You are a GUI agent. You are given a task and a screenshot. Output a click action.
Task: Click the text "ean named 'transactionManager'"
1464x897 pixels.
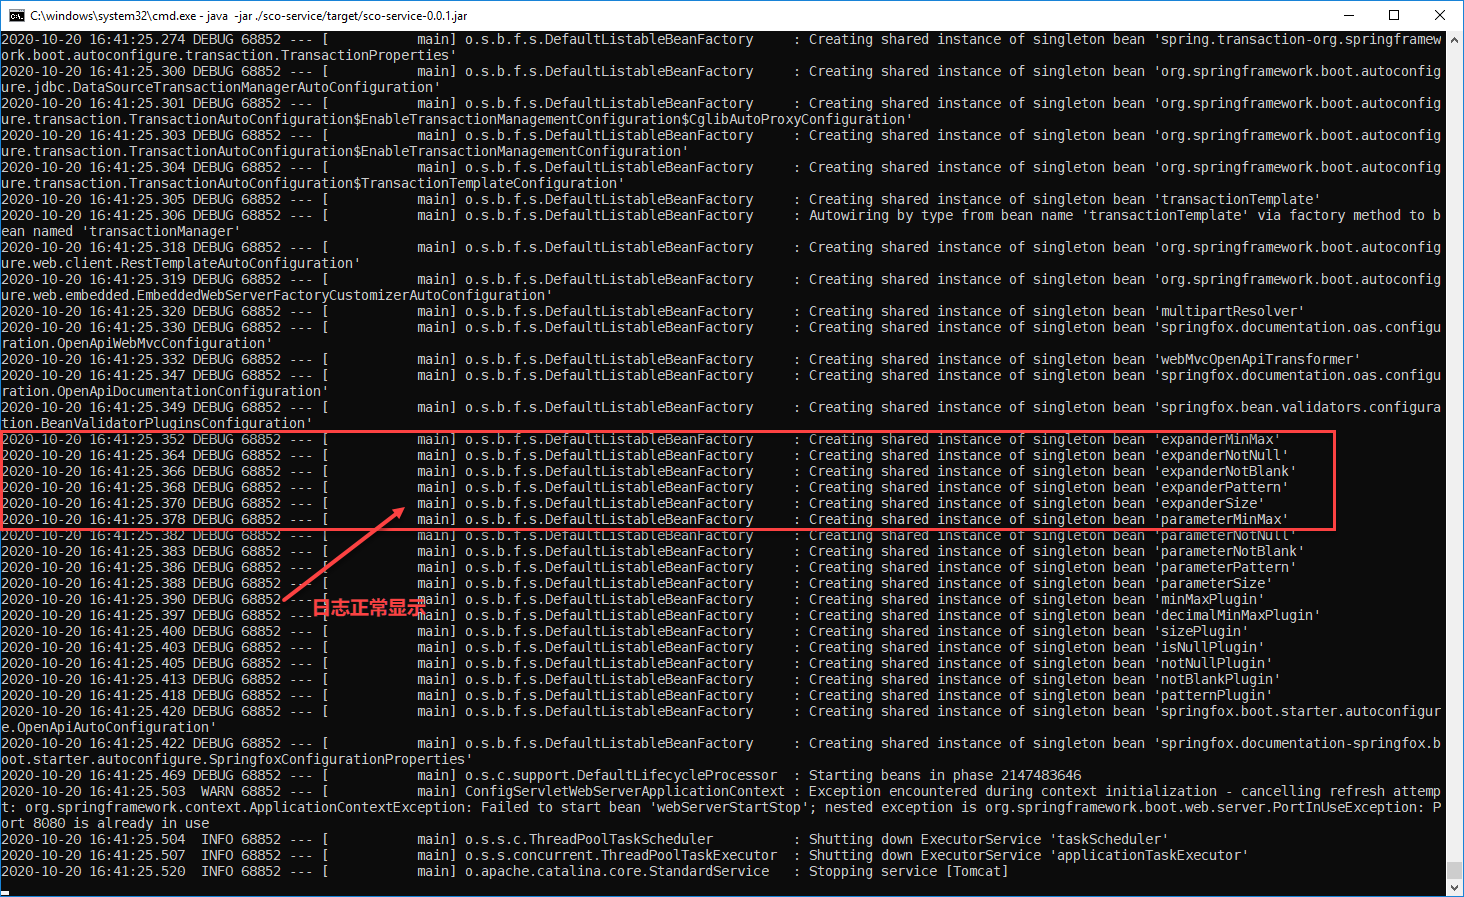click(x=121, y=232)
